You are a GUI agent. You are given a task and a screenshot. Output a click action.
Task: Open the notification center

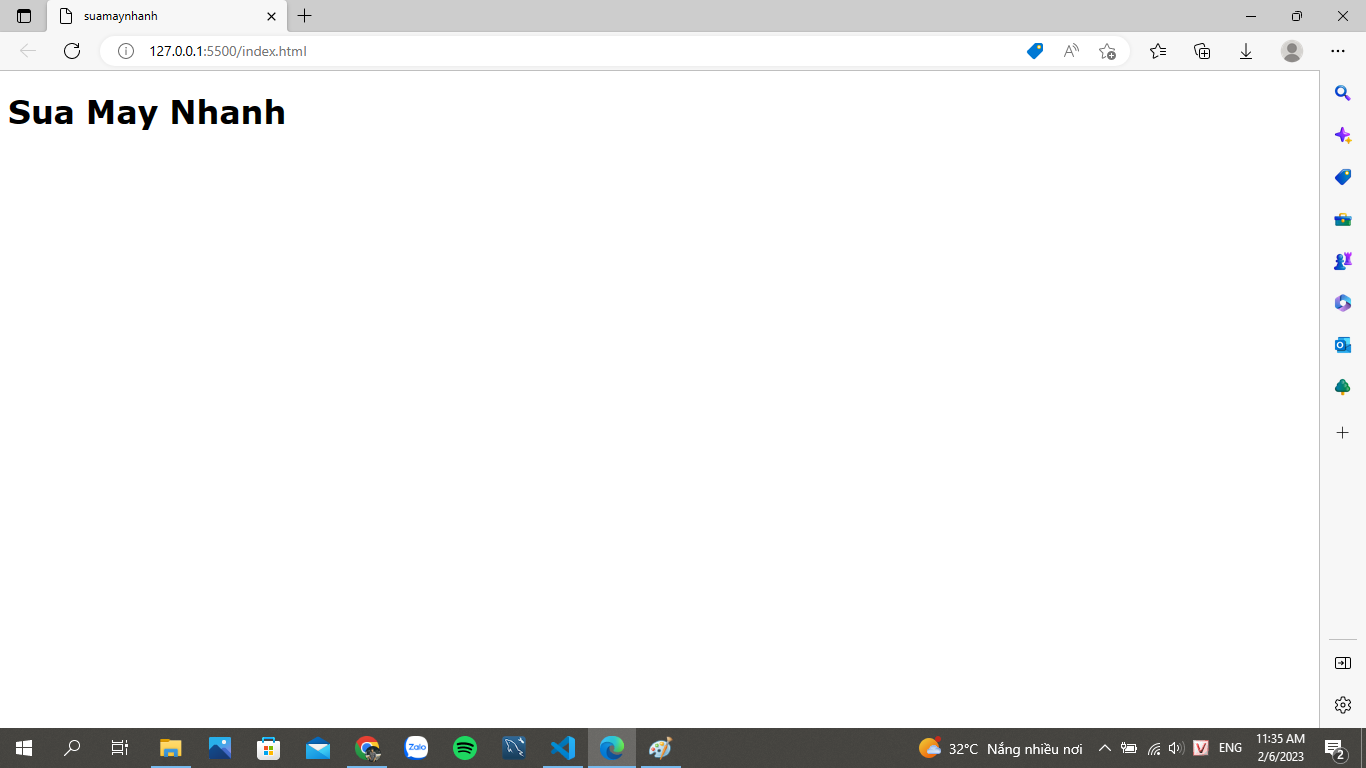click(x=1335, y=748)
